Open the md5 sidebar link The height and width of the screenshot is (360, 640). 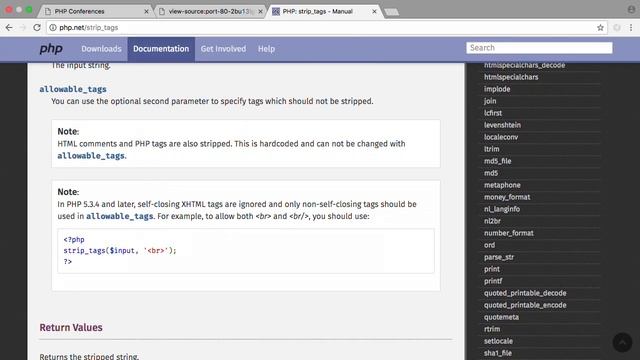coord(491,173)
